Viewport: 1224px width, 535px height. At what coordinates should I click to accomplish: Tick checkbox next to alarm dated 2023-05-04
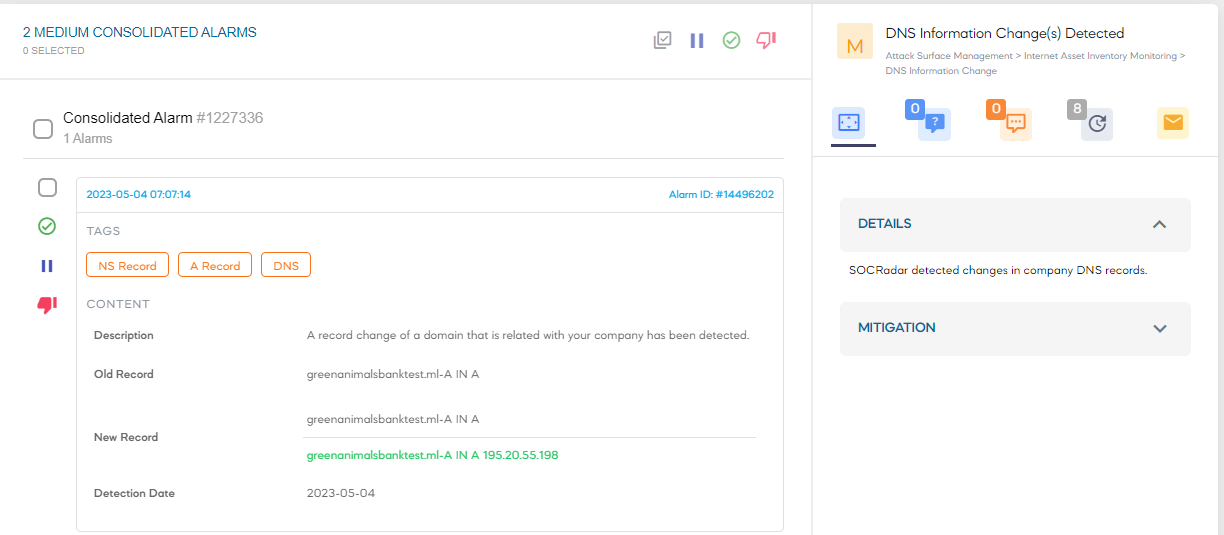click(47, 187)
